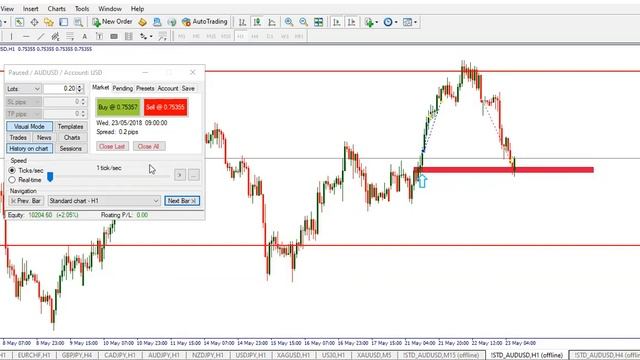This screenshot has width=640, height=360.
Task: Click Sell @ 0.75355 button
Action: (x=165, y=107)
